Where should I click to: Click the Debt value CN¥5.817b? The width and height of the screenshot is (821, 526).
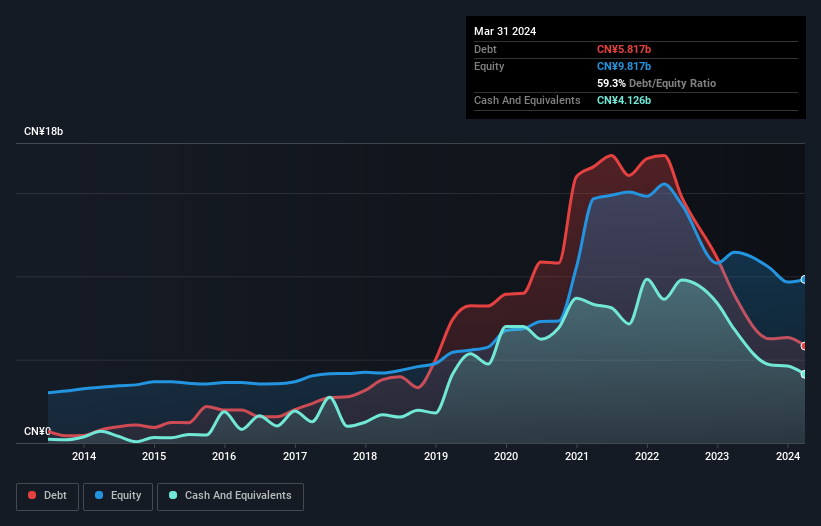(x=624, y=49)
